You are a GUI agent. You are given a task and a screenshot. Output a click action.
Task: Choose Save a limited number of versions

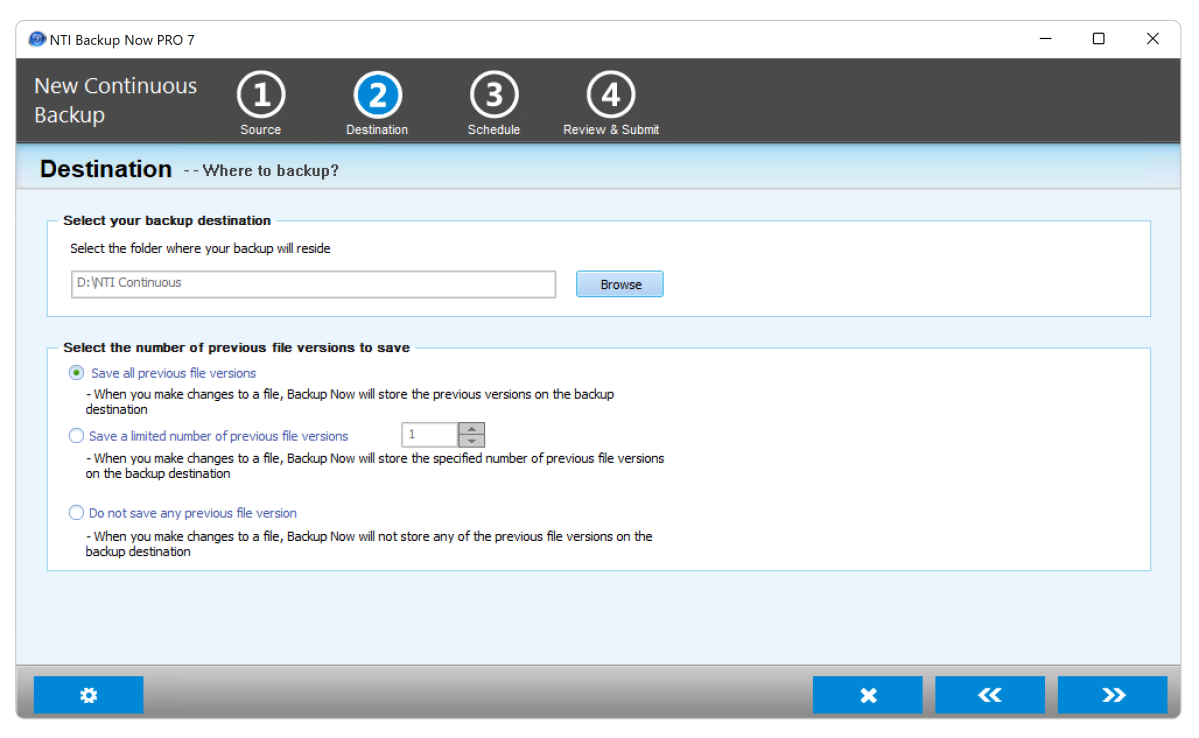(76, 436)
